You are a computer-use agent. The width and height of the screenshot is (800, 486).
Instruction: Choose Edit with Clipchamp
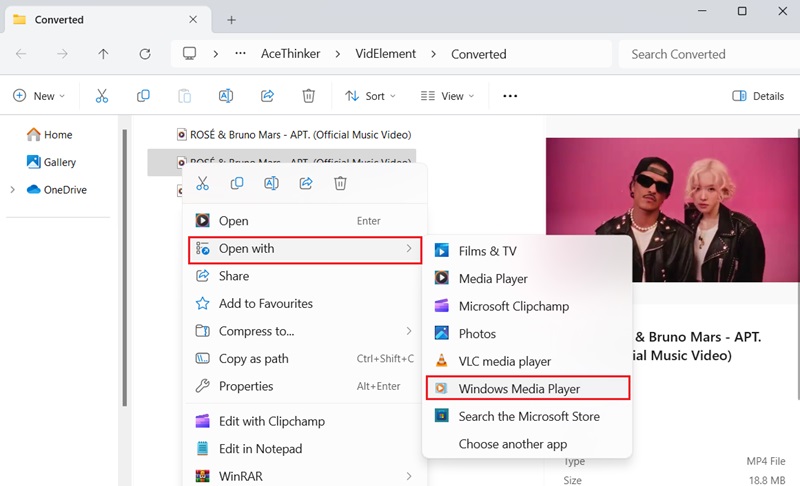coord(305,421)
